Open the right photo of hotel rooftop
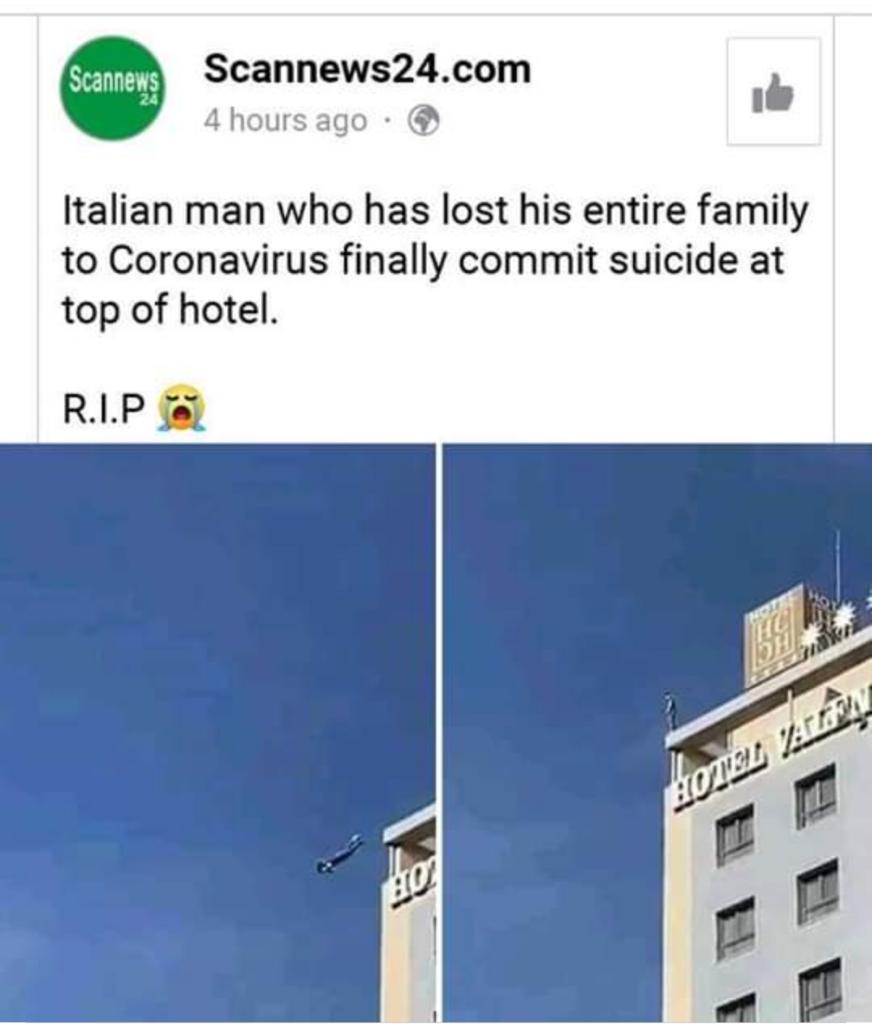Viewport: 872px width, 1024px height. tap(658, 733)
